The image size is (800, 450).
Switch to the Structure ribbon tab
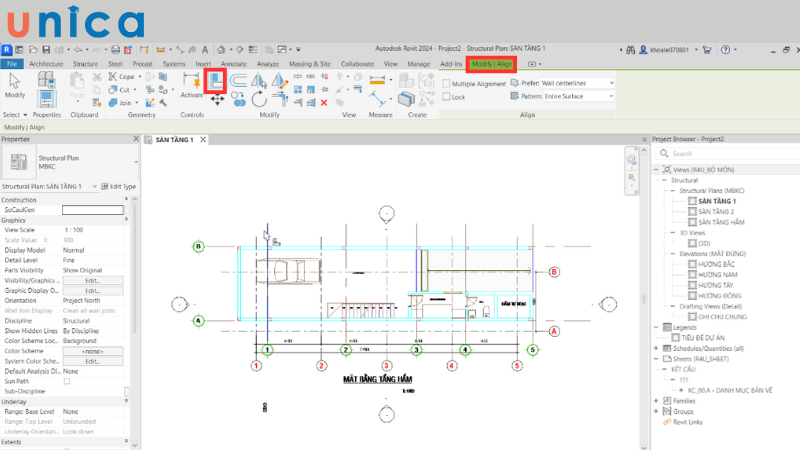85,64
